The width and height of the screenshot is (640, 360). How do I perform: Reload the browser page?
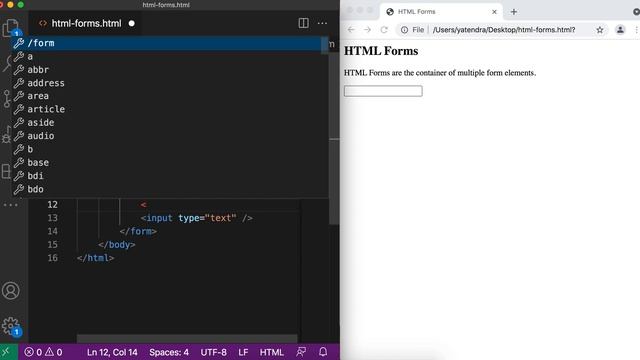(x=384, y=30)
